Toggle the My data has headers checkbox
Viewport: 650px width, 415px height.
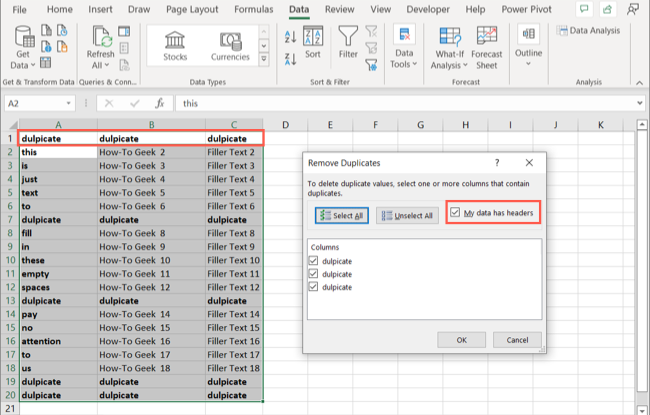[456, 213]
